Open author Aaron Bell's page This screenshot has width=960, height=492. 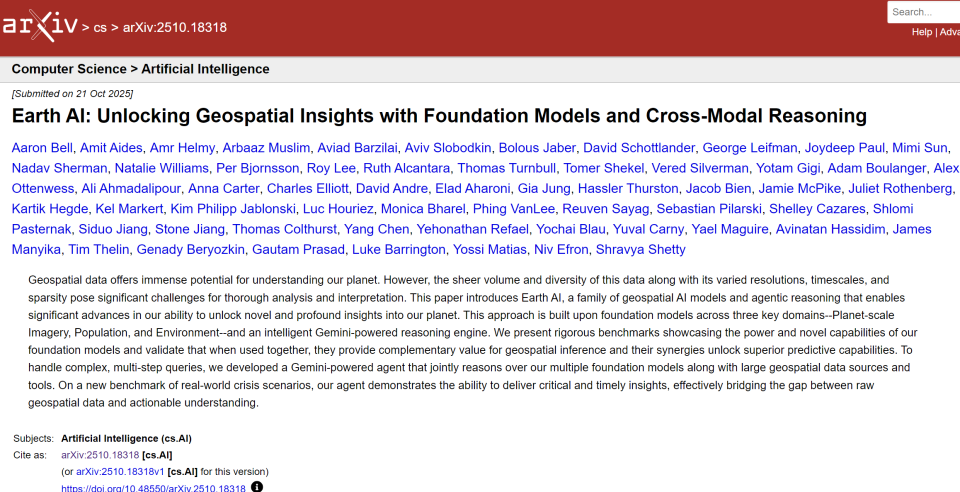point(44,147)
